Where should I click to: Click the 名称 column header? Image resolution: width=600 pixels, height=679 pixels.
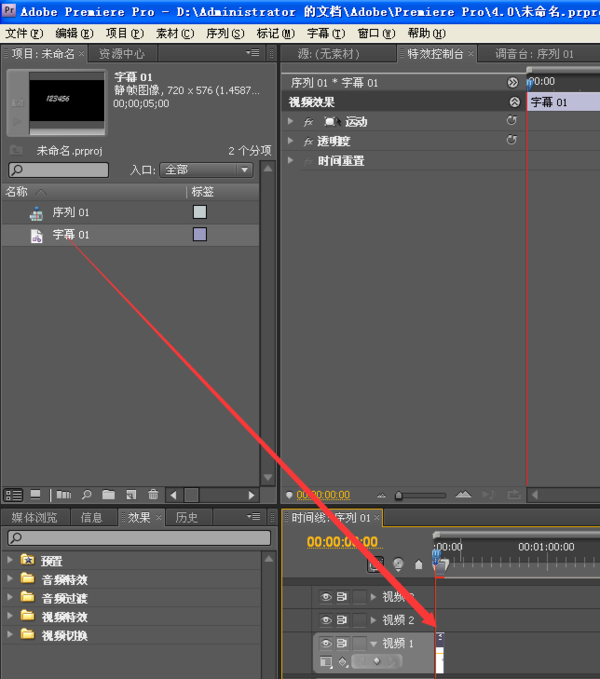(x=18, y=191)
